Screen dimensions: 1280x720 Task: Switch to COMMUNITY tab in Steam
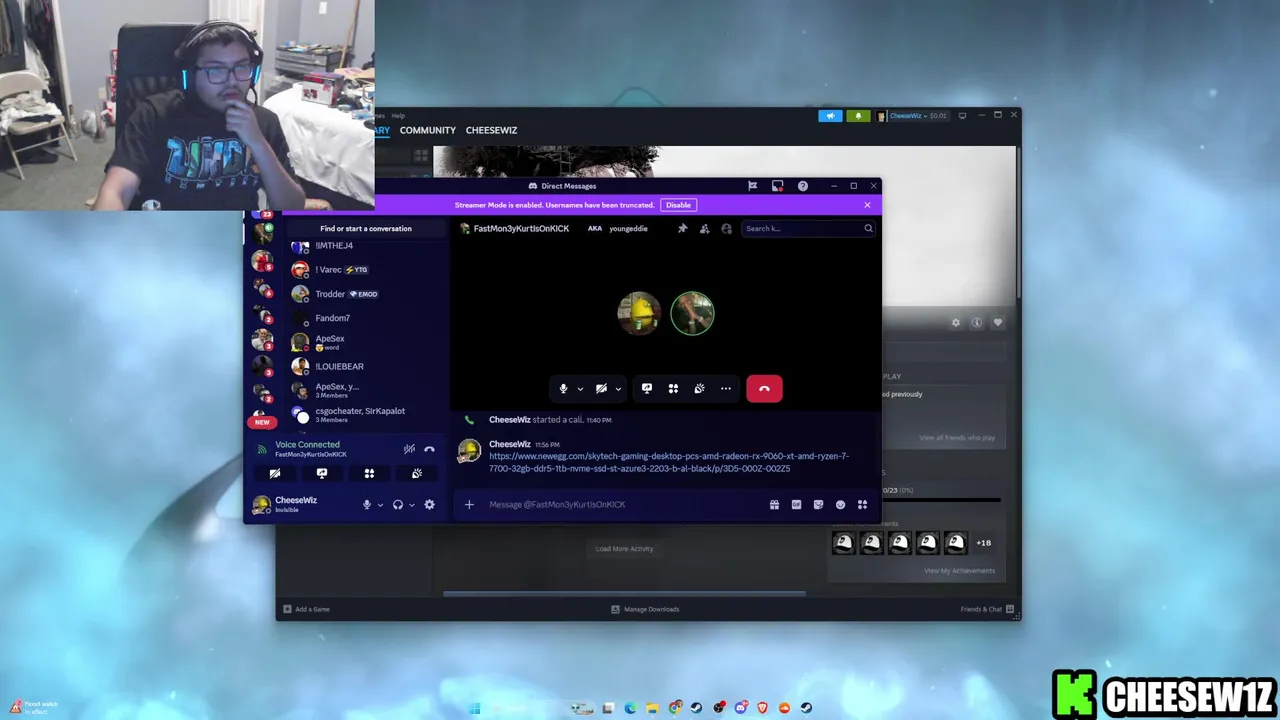427,130
